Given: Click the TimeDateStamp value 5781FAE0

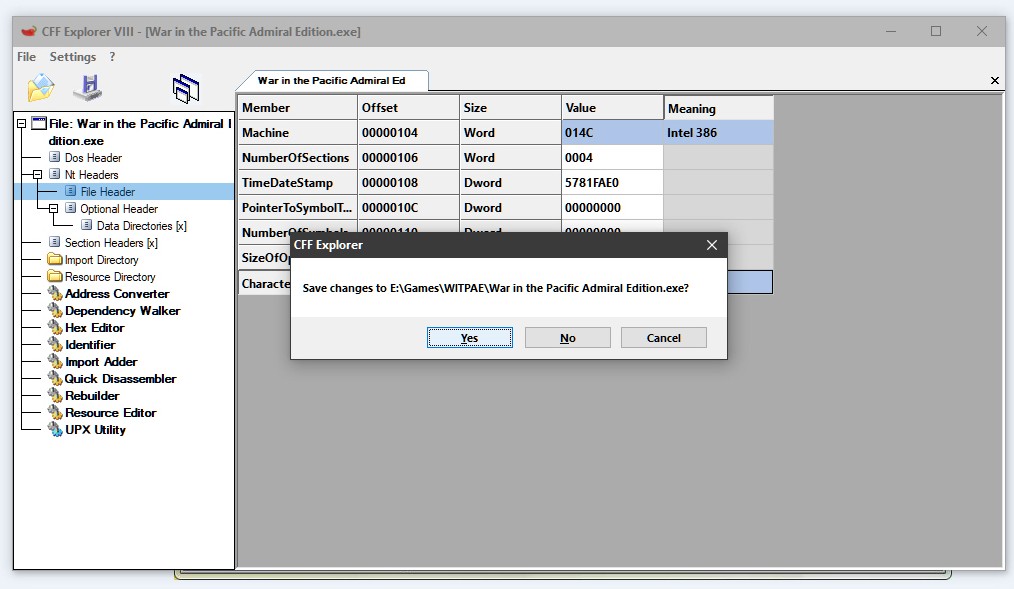Looking at the screenshot, I should [x=612, y=183].
